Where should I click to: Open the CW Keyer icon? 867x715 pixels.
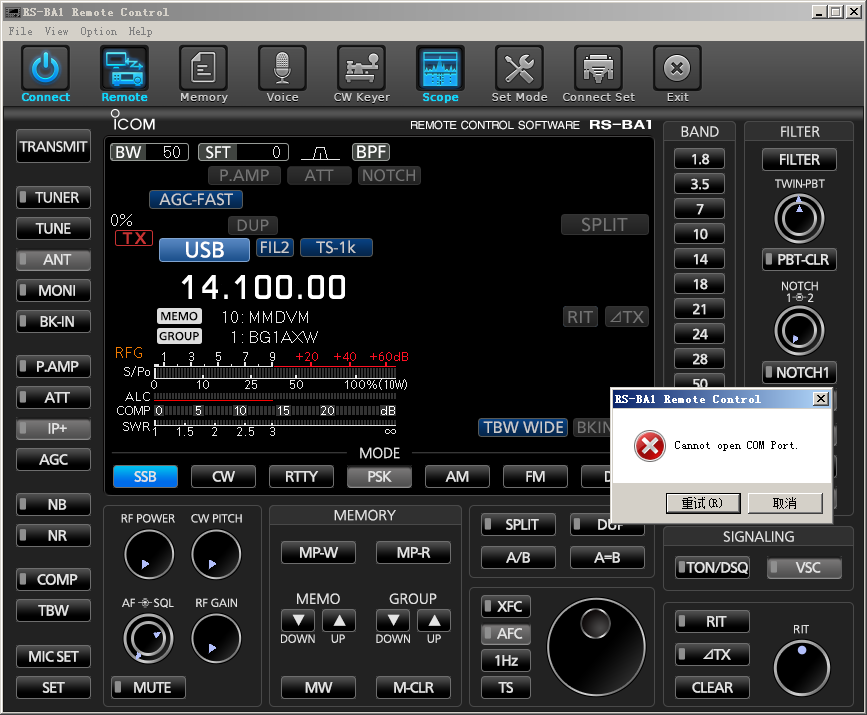point(362,68)
